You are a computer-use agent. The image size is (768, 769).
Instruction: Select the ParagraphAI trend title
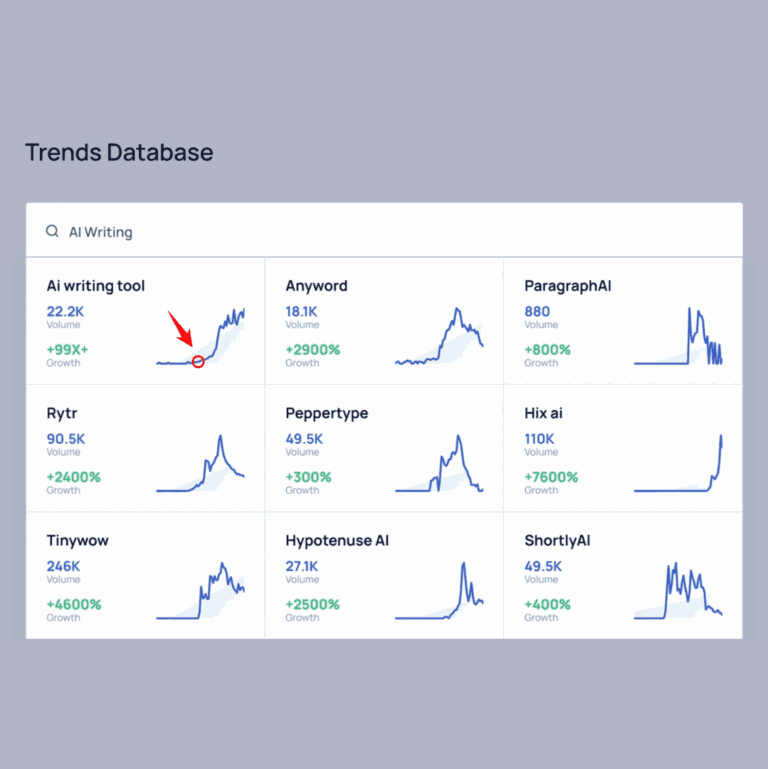(567, 286)
